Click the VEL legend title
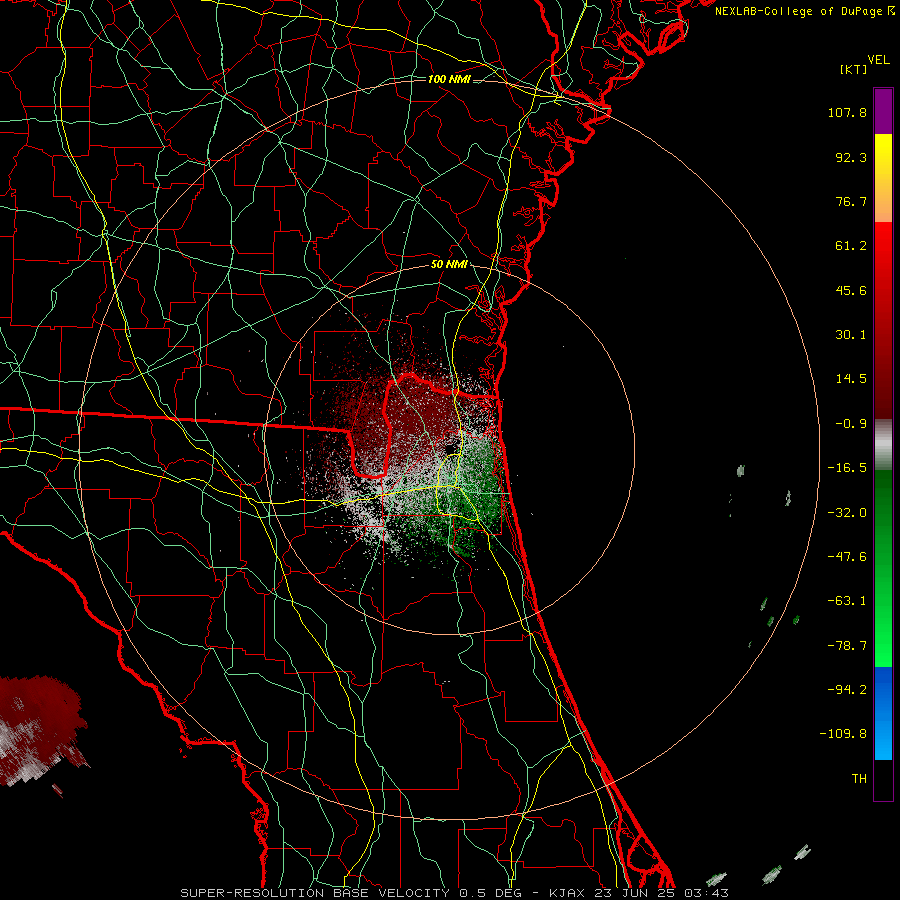Image resolution: width=900 pixels, height=900 pixels. [x=878, y=60]
